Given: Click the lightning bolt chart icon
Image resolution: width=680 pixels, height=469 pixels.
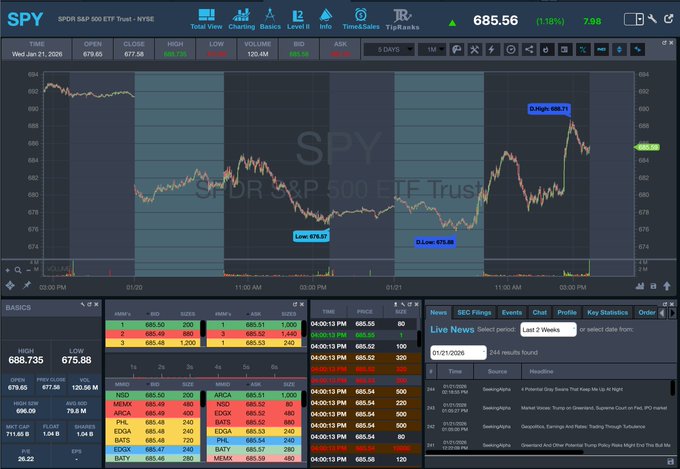Looking at the screenshot, I should click(x=492, y=49).
